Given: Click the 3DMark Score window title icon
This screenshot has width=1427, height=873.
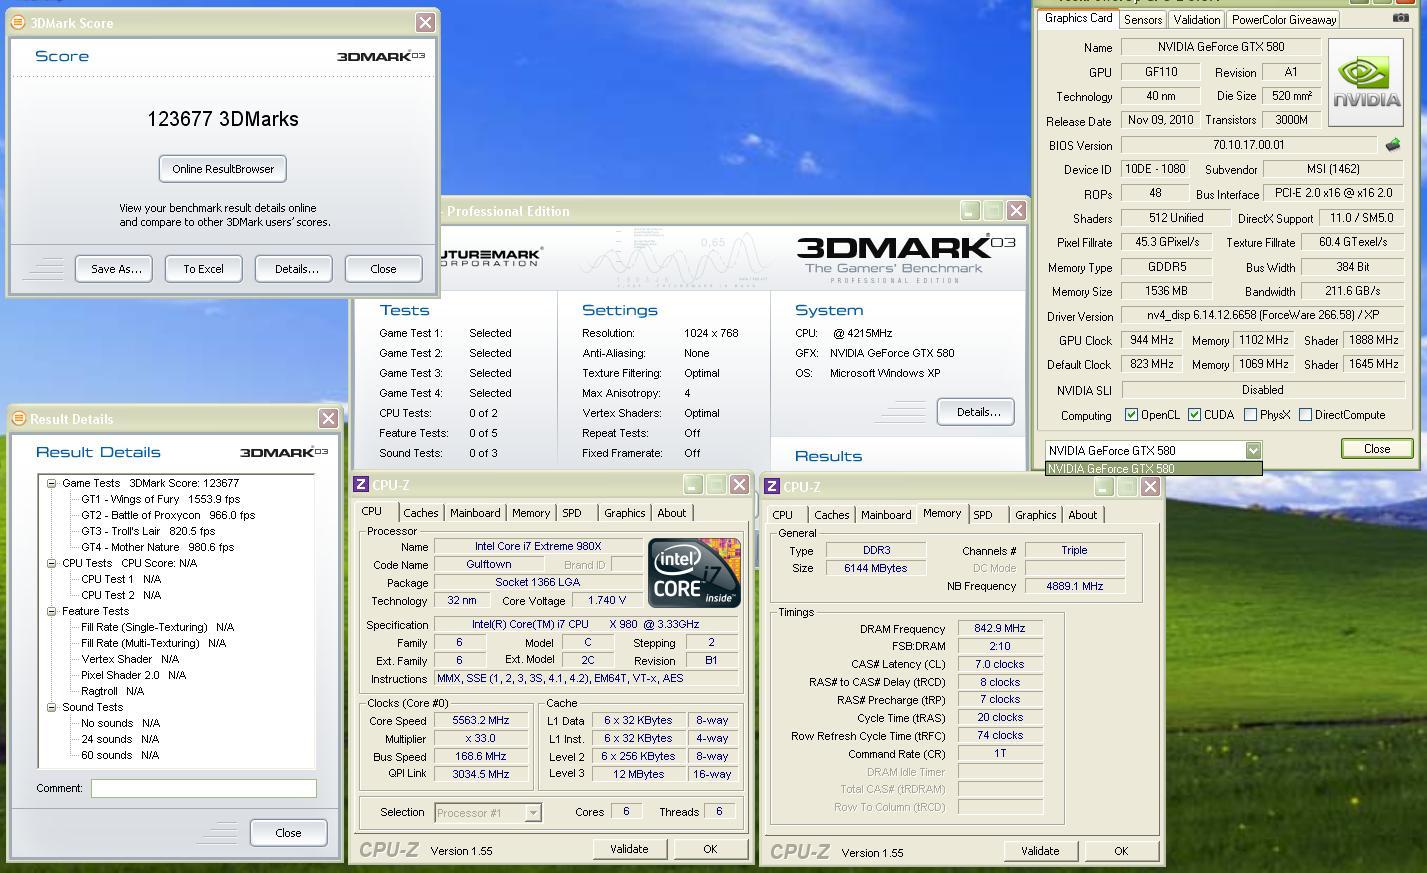Looking at the screenshot, I should tap(18, 22).
